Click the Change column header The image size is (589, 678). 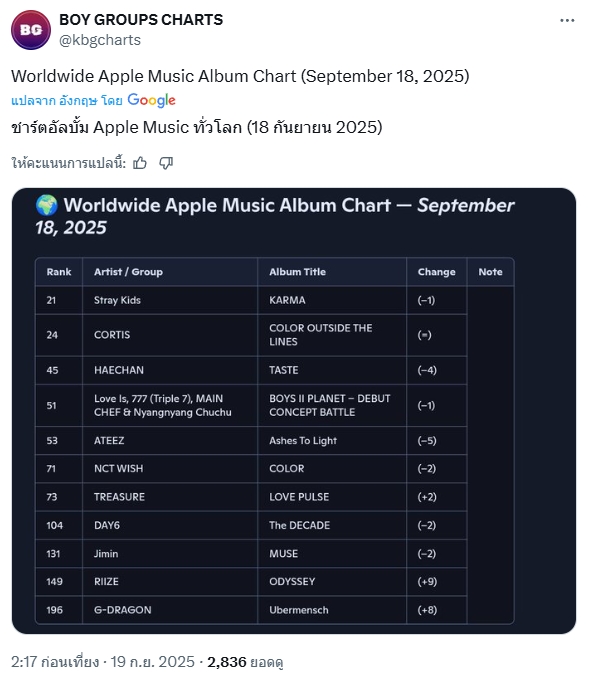(x=436, y=272)
